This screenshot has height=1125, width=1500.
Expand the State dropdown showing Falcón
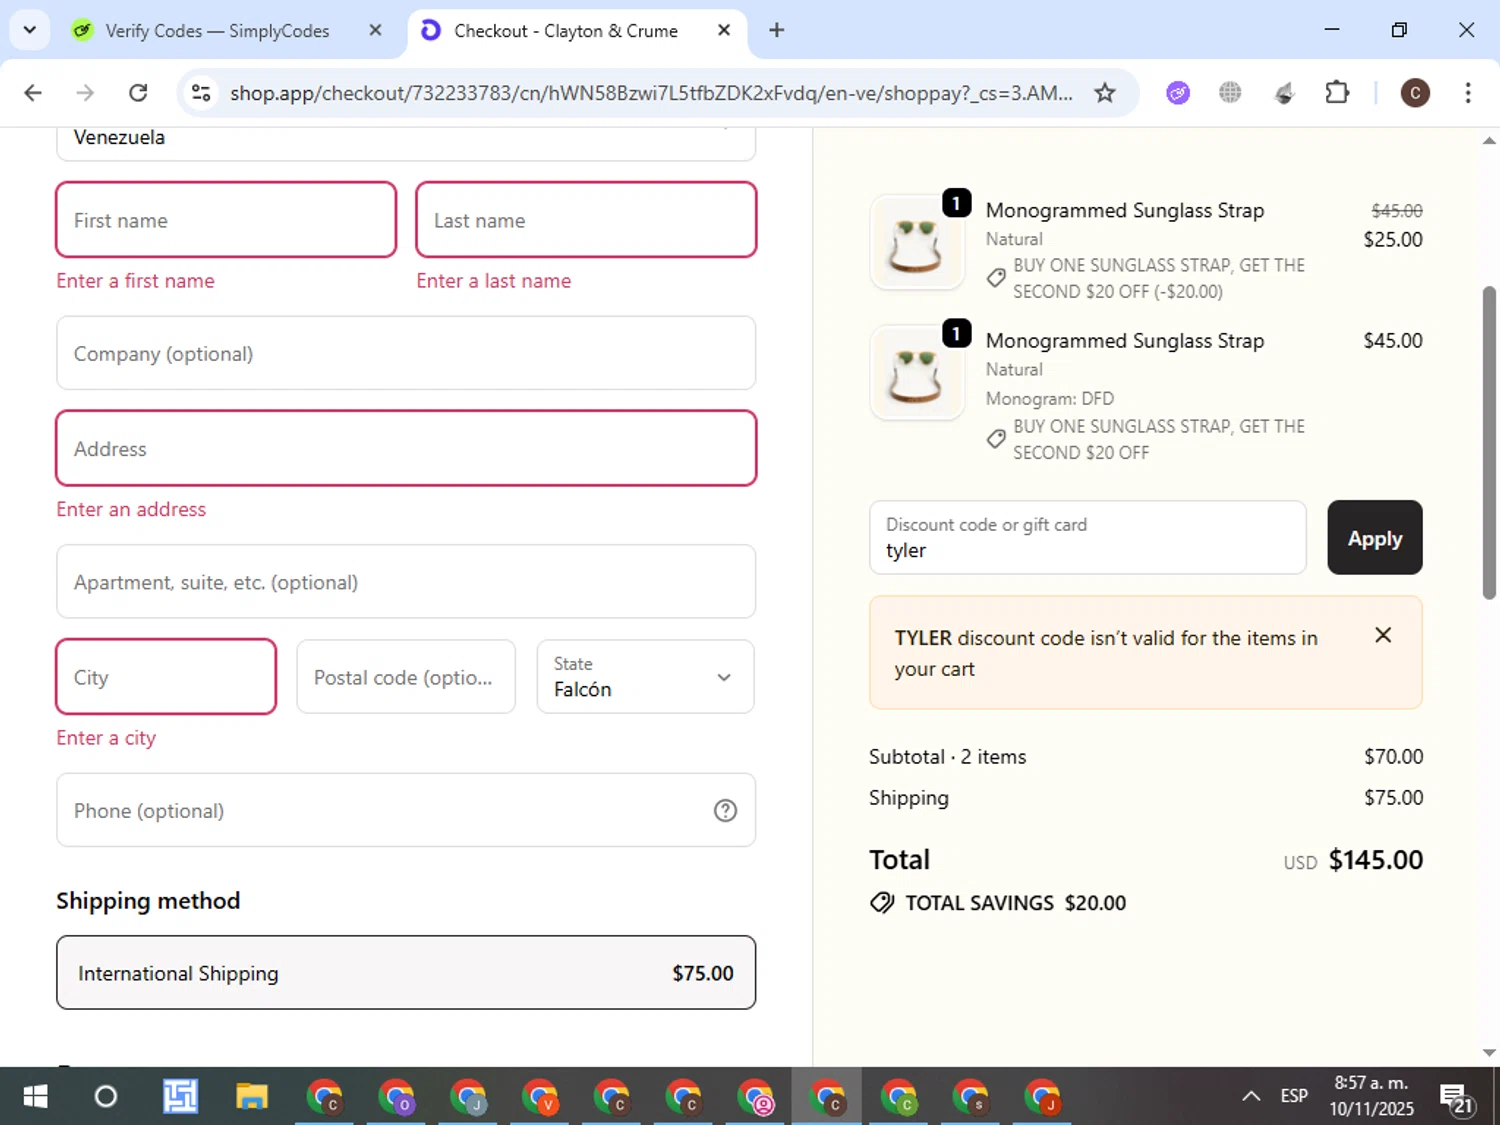646,677
